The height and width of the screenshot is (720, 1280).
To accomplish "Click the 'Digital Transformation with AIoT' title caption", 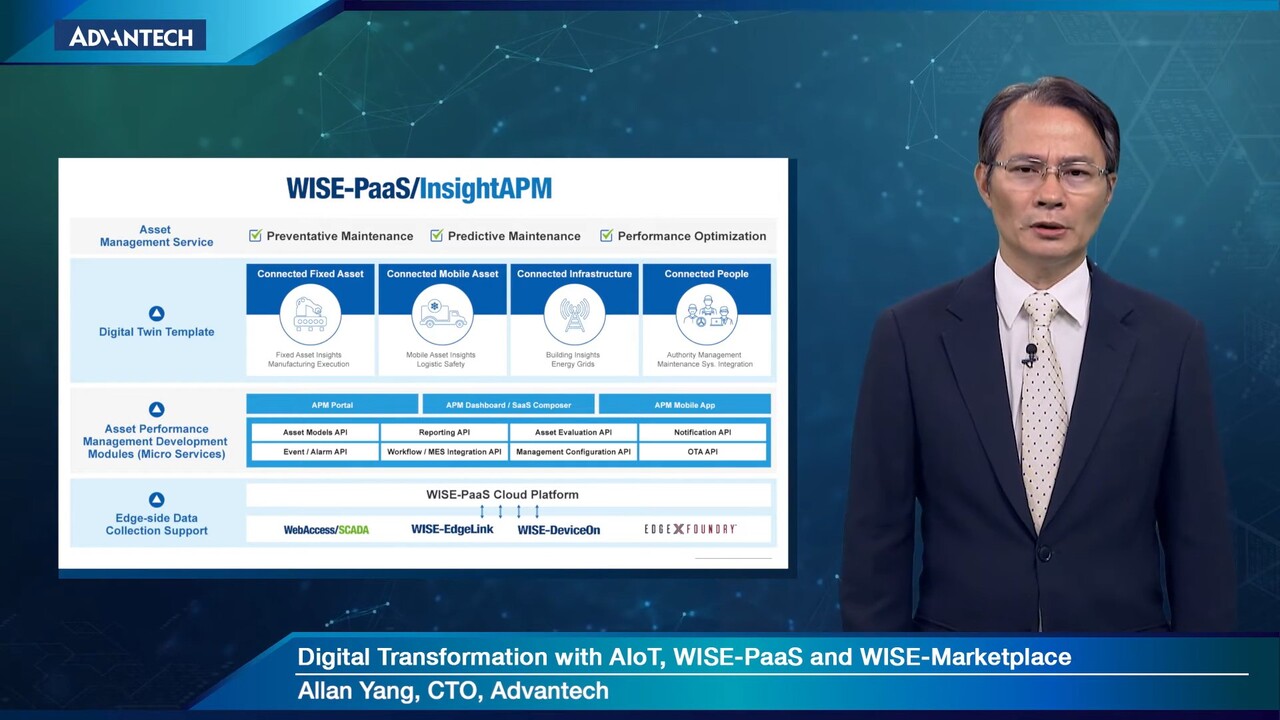I will click(x=684, y=657).
